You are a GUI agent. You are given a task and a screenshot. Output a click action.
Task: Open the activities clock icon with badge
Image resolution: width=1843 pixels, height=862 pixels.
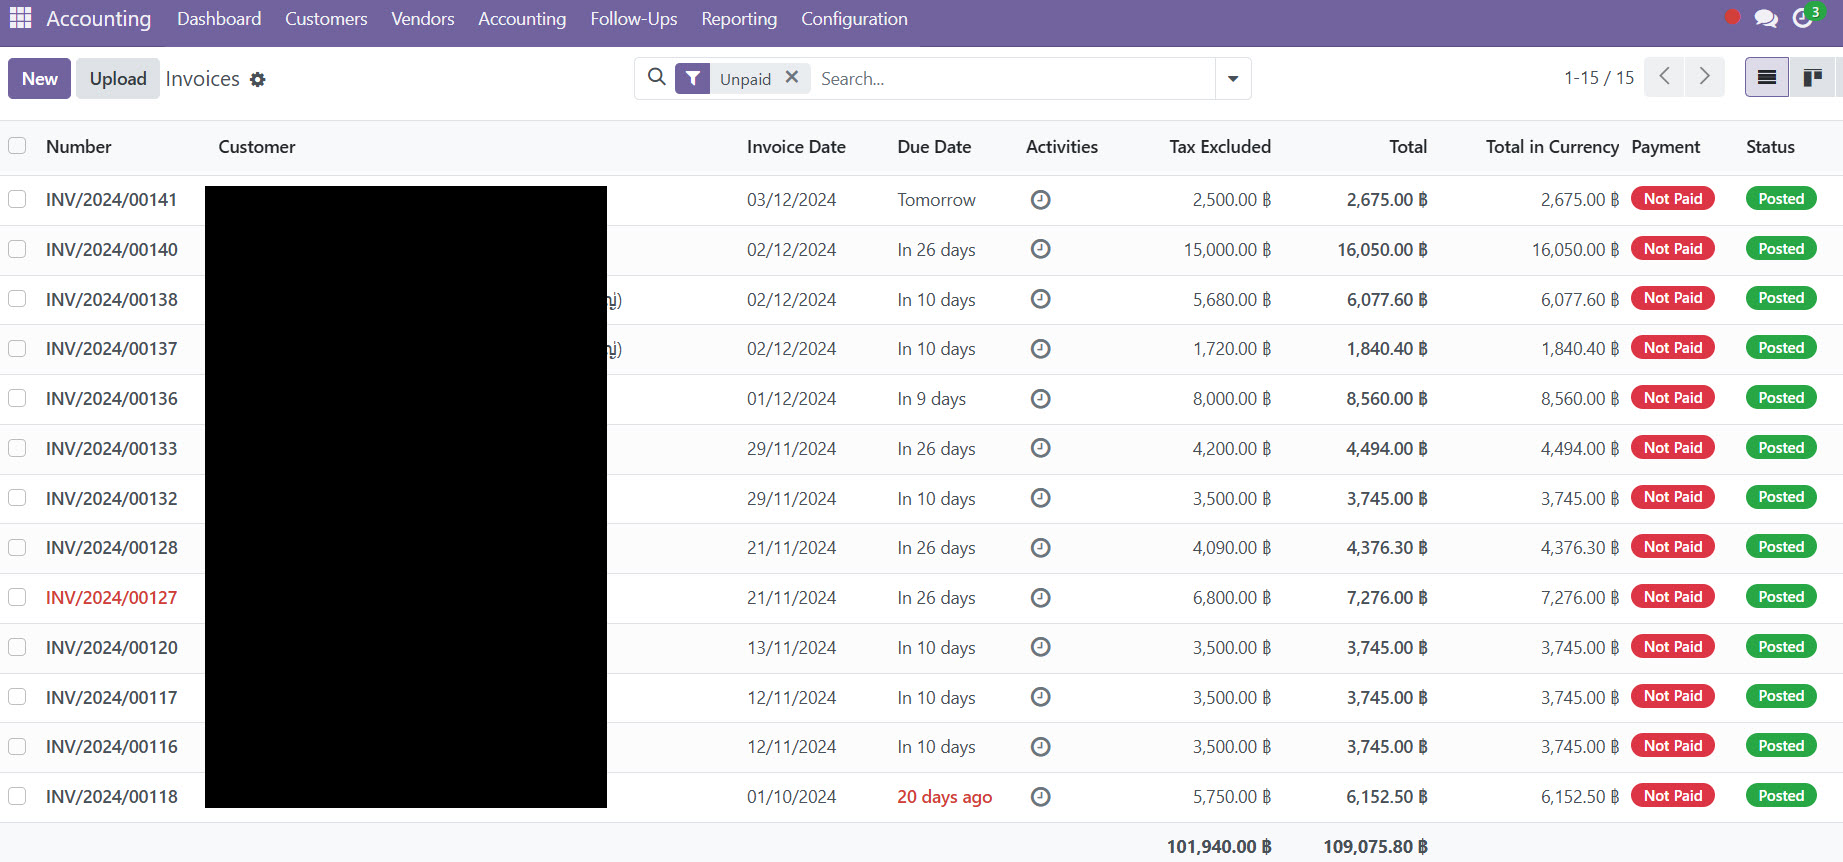tap(1803, 18)
